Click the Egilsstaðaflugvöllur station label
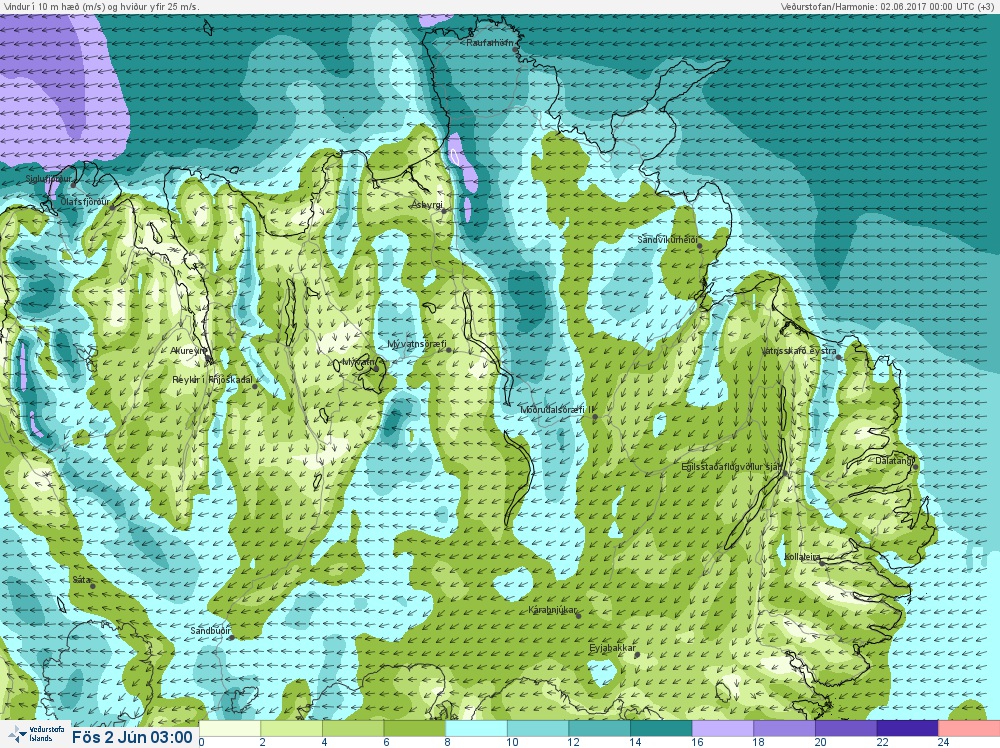 pyautogui.click(x=731, y=467)
